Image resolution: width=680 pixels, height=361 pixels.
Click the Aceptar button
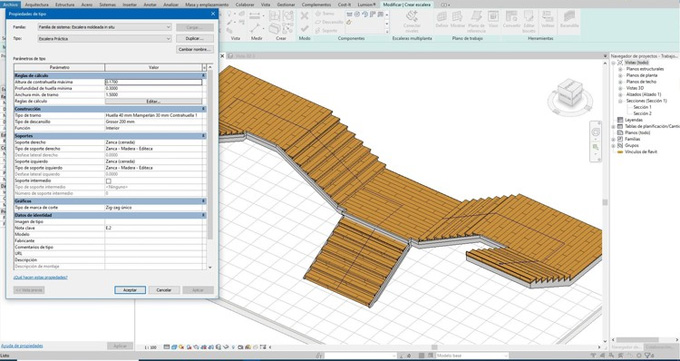[130, 290]
